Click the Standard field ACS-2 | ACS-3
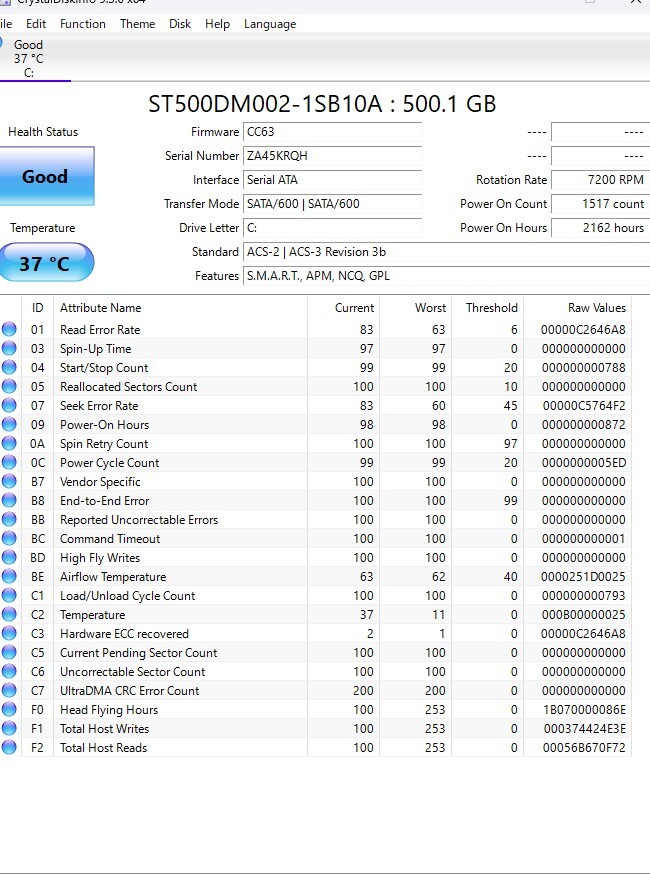 [x=446, y=252]
